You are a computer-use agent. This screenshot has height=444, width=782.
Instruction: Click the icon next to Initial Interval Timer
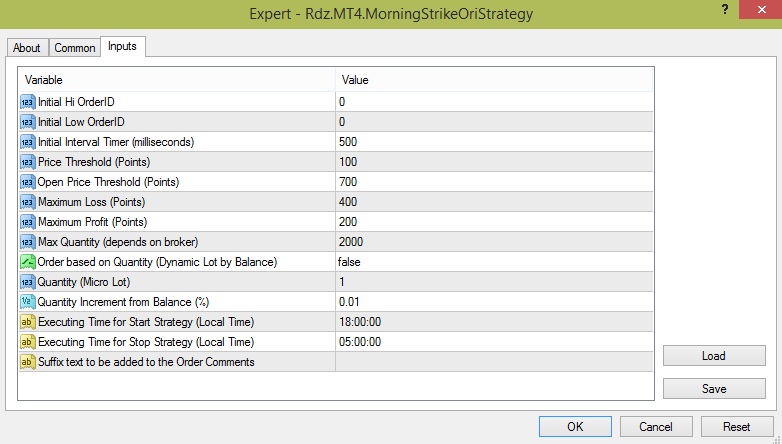pos(27,142)
